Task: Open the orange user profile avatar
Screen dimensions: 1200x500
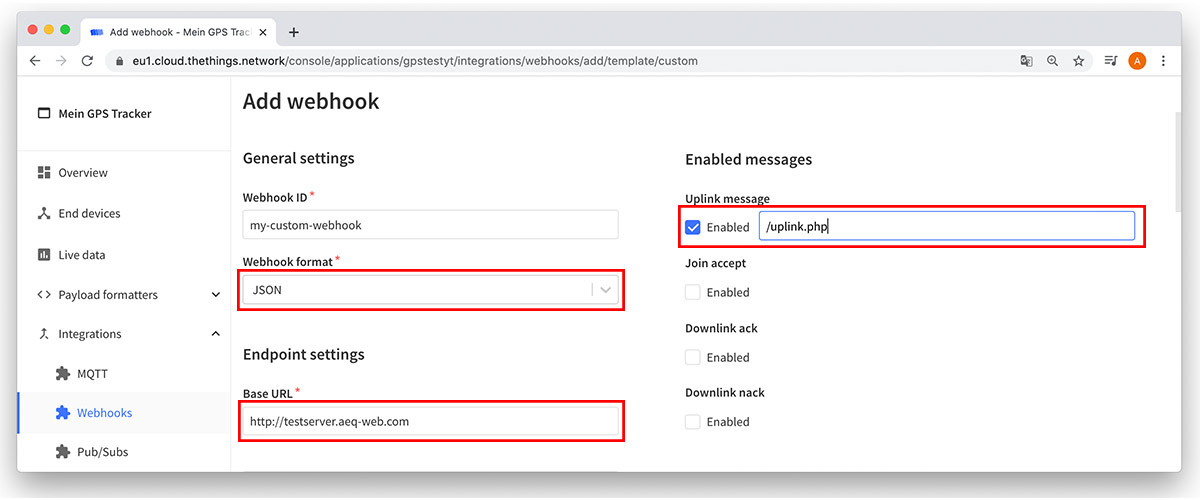Action: (1137, 61)
